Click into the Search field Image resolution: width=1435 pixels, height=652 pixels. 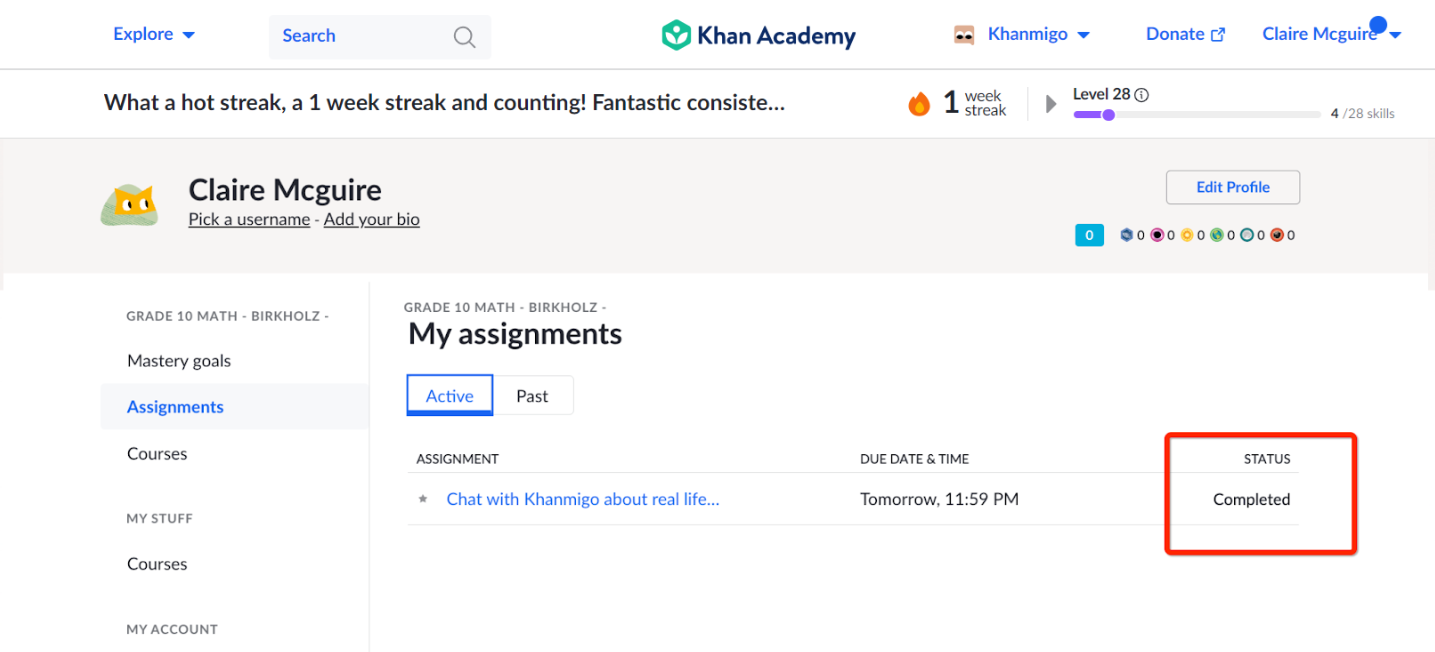[x=380, y=36]
